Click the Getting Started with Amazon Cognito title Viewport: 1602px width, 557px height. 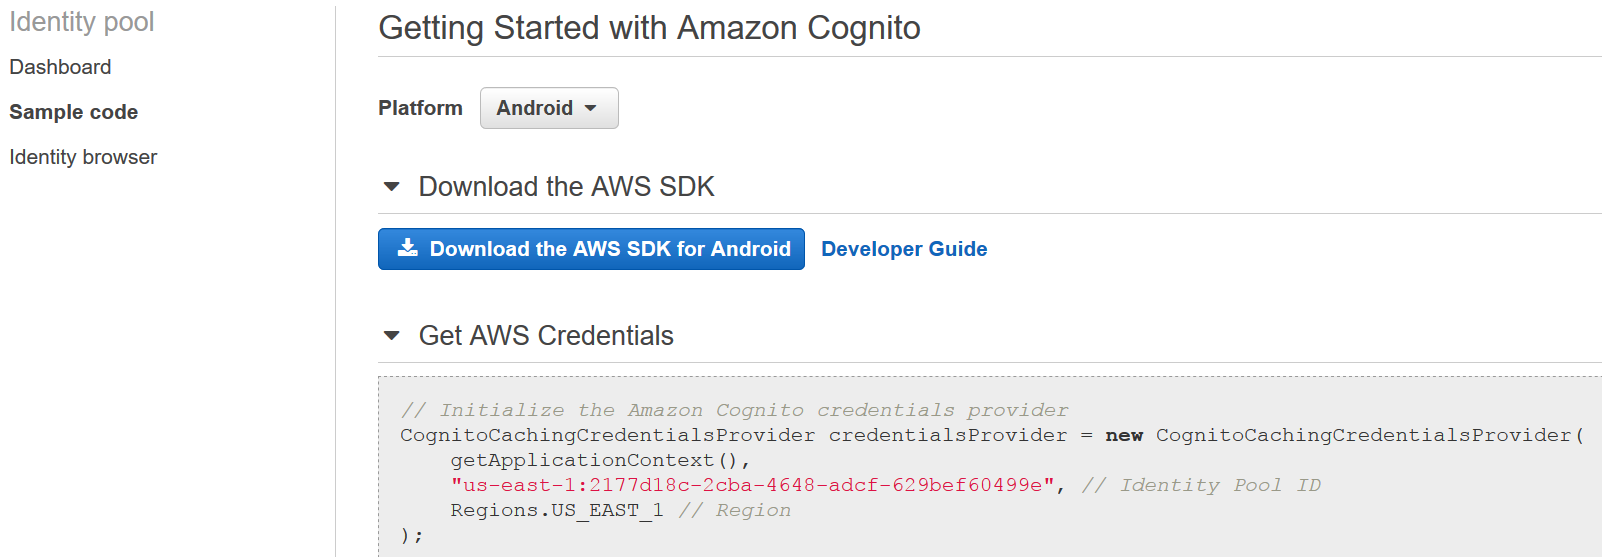click(x=649, y=28)
